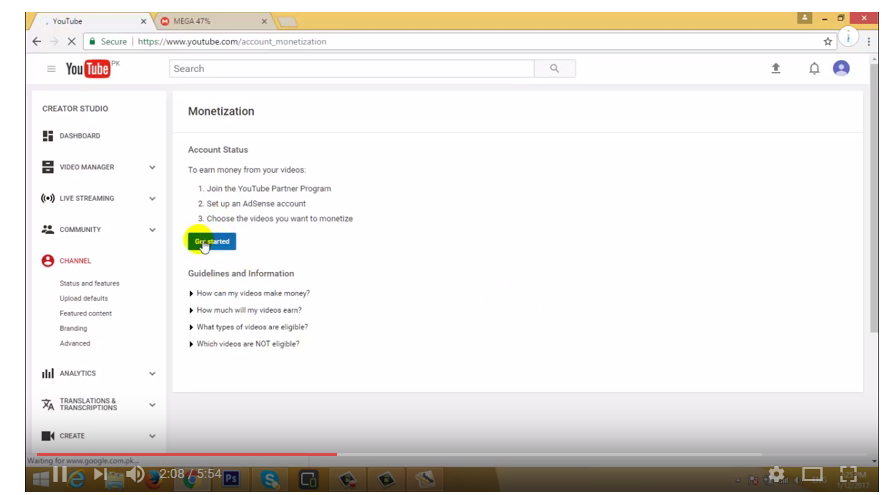Expand 'How much will my videos earn?'
Screen dimensions: 891x495
pos(245,310)
